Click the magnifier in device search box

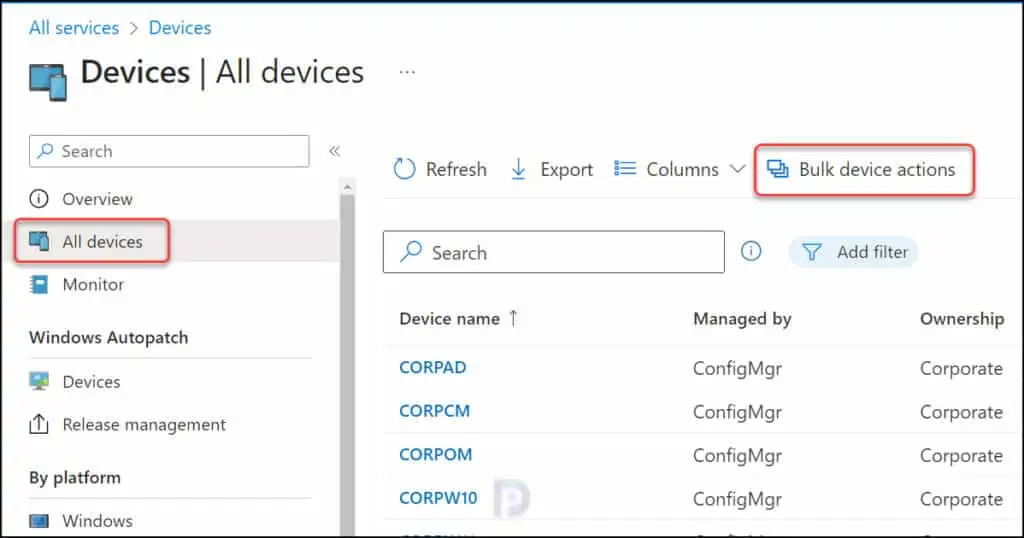[411, 251]
